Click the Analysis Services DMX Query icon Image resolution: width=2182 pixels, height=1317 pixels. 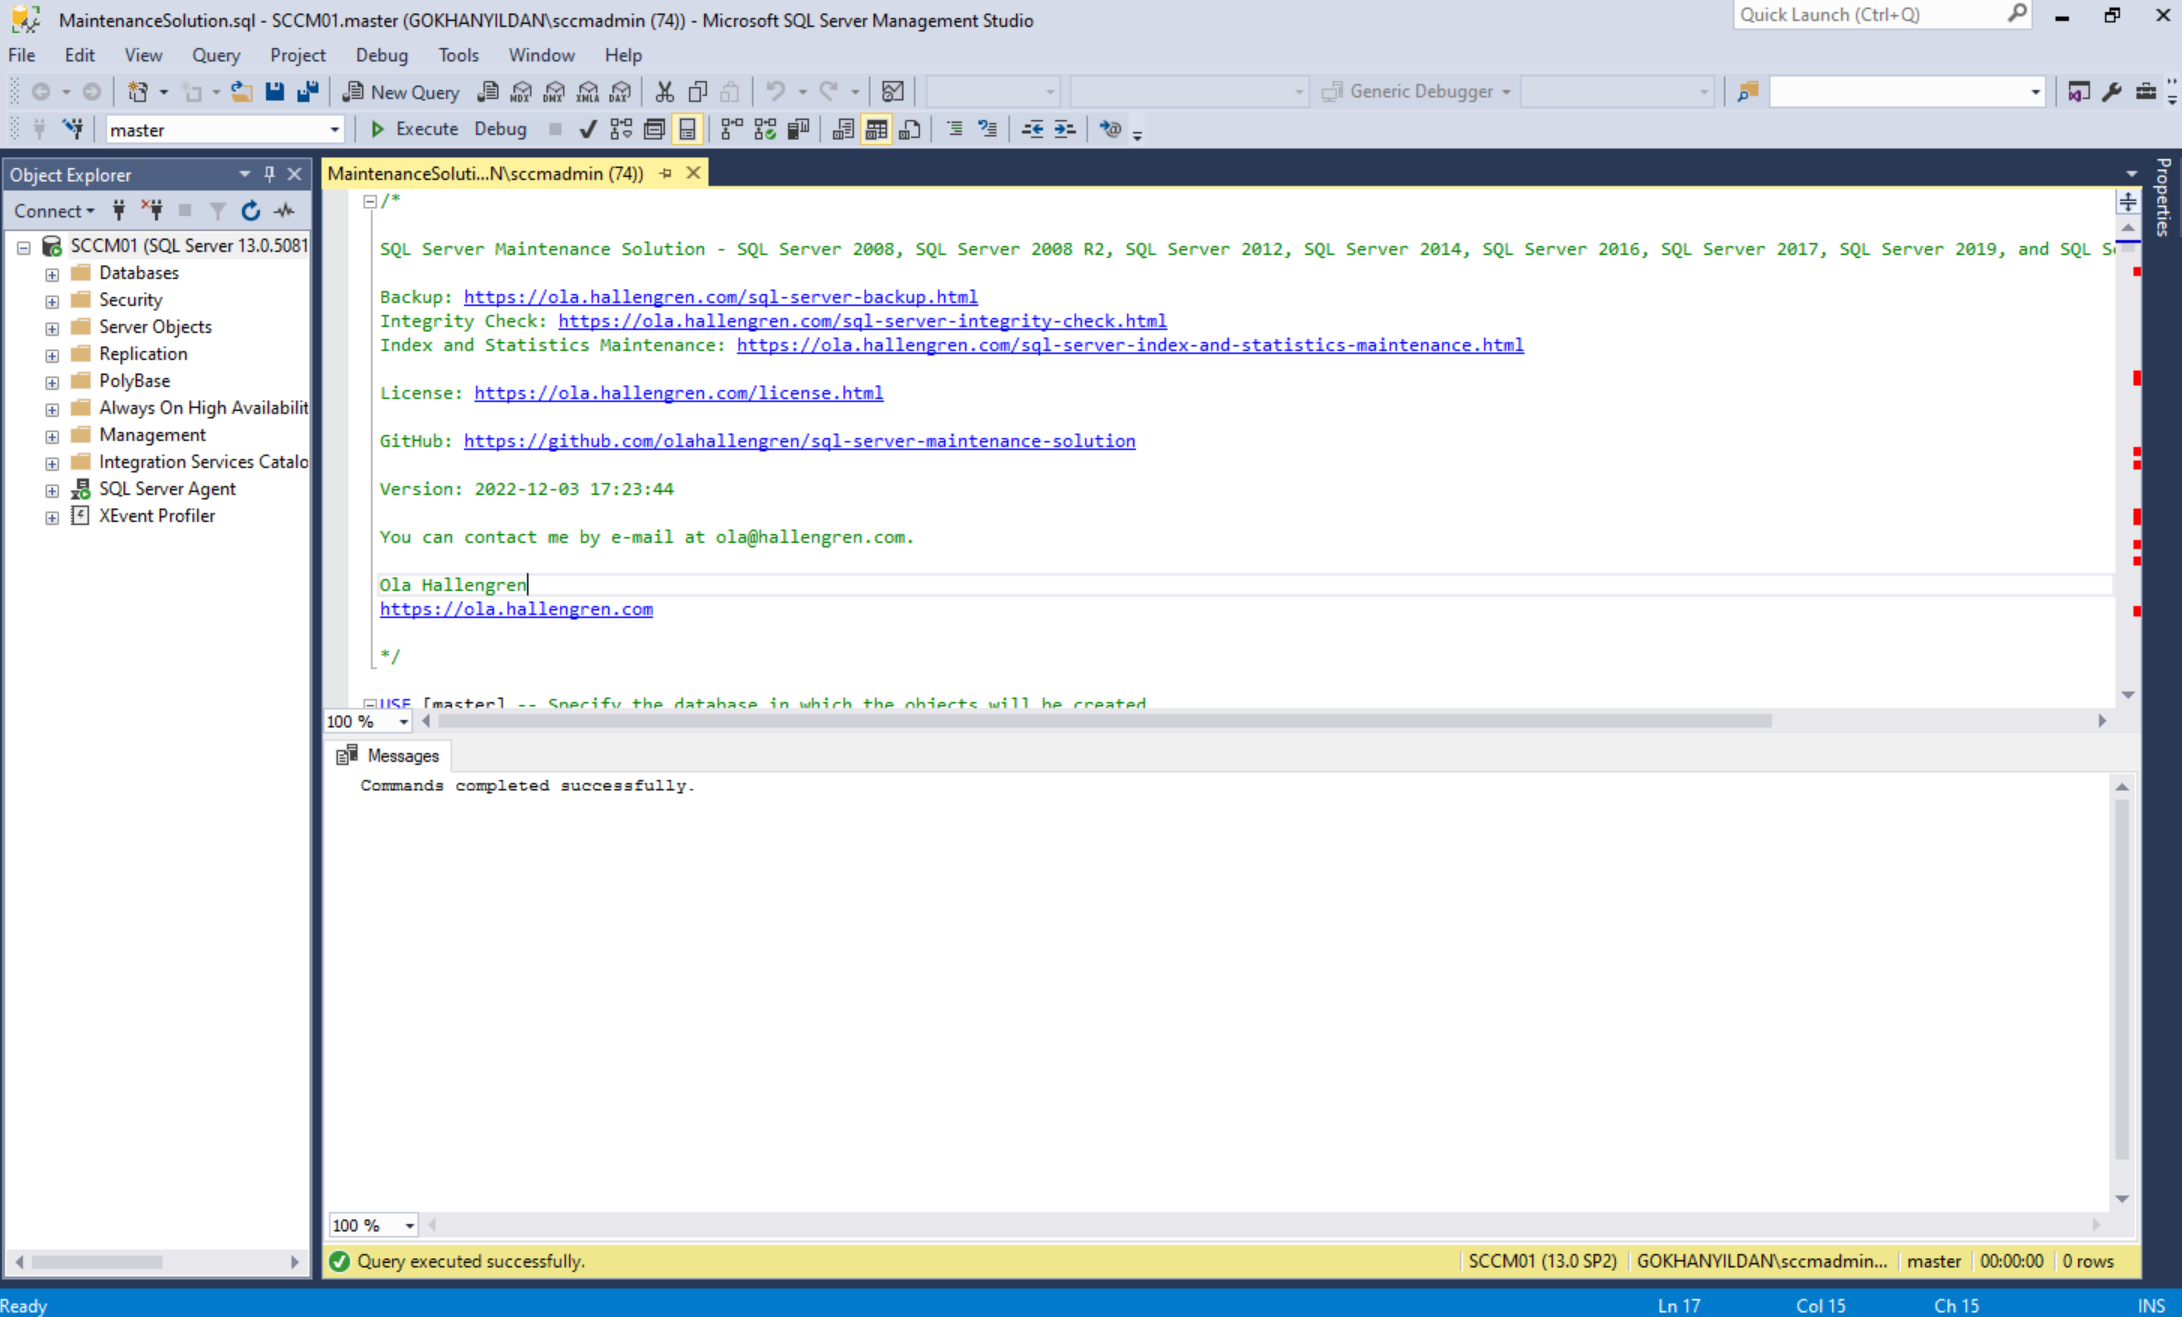pos(554,92)
